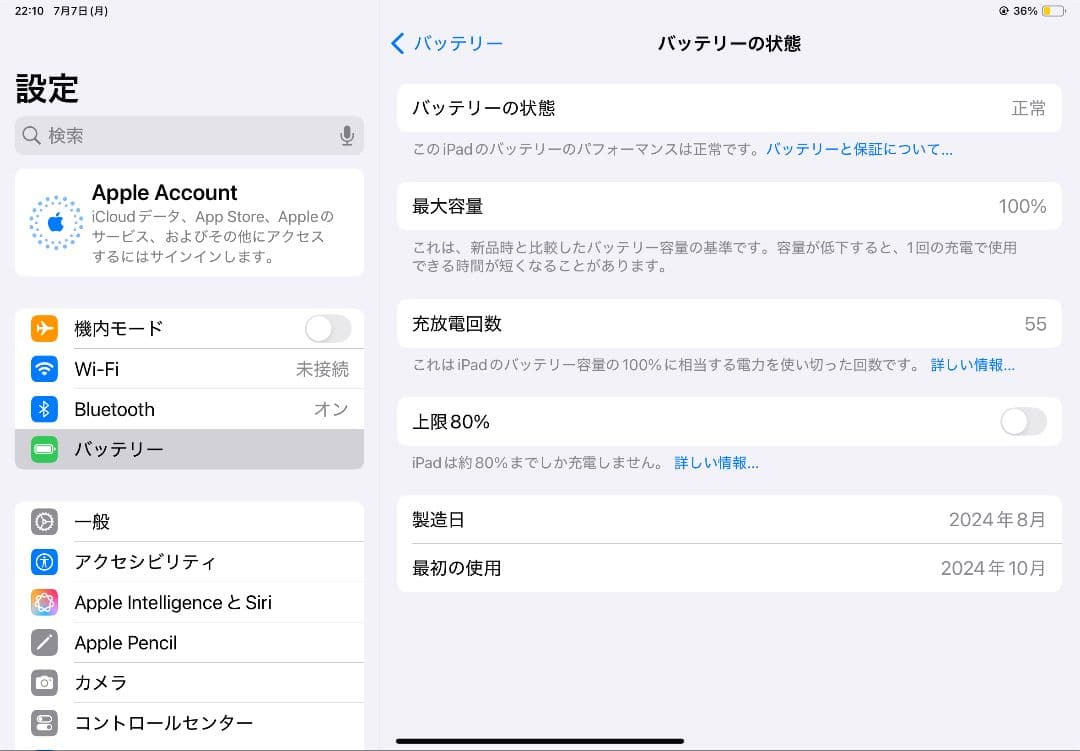This screenshot has width=1080, height=751.
Task: Tap the Apple logo in Apple Account row
Action: (x=56, y=222)
